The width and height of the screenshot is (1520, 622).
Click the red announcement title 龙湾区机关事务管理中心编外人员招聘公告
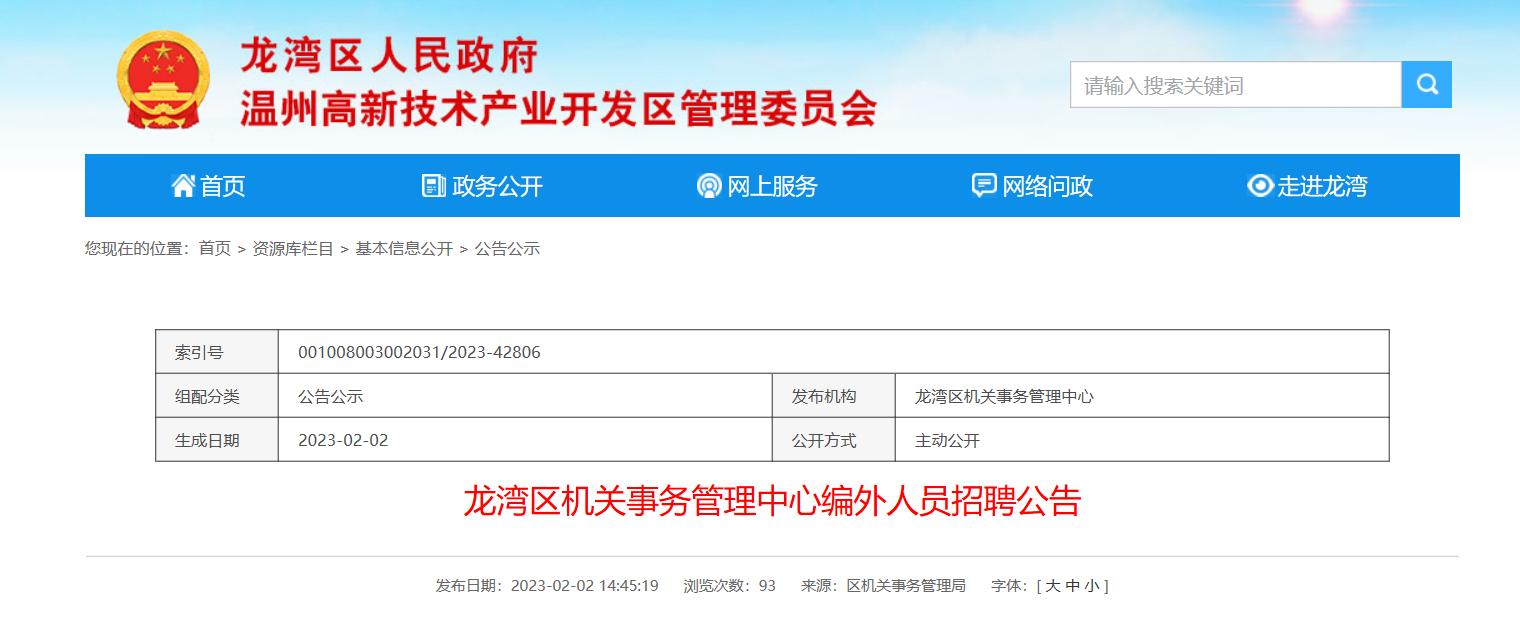(x=772, y=501)
